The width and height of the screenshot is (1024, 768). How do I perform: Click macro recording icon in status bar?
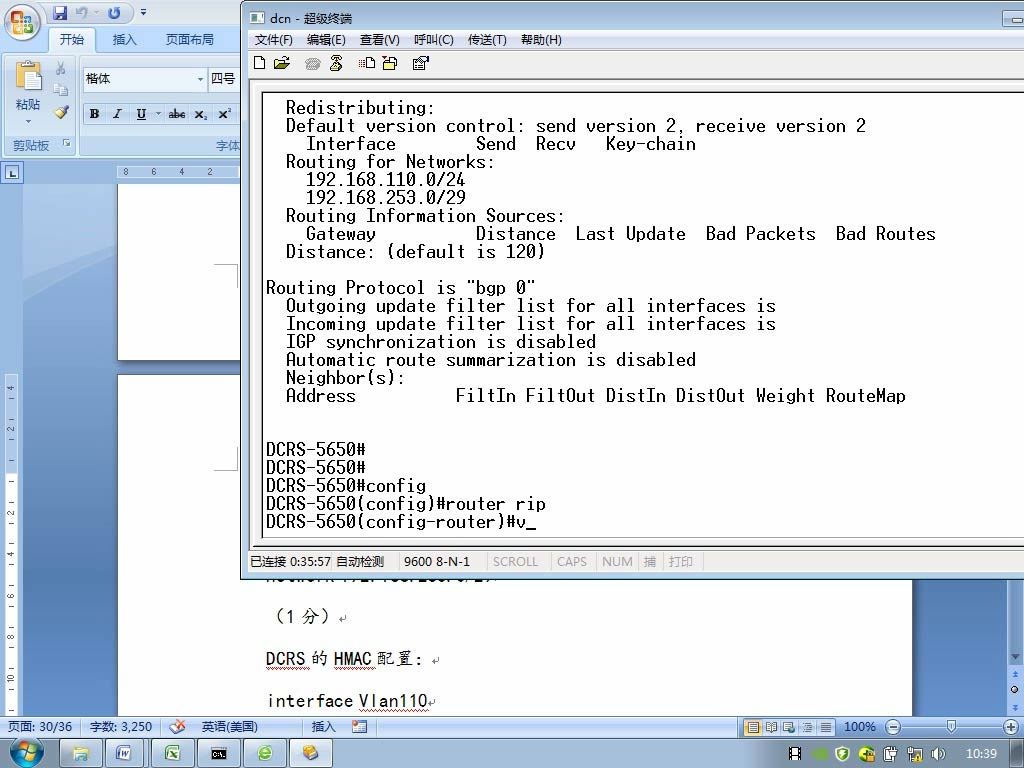(x=359, y=726)
